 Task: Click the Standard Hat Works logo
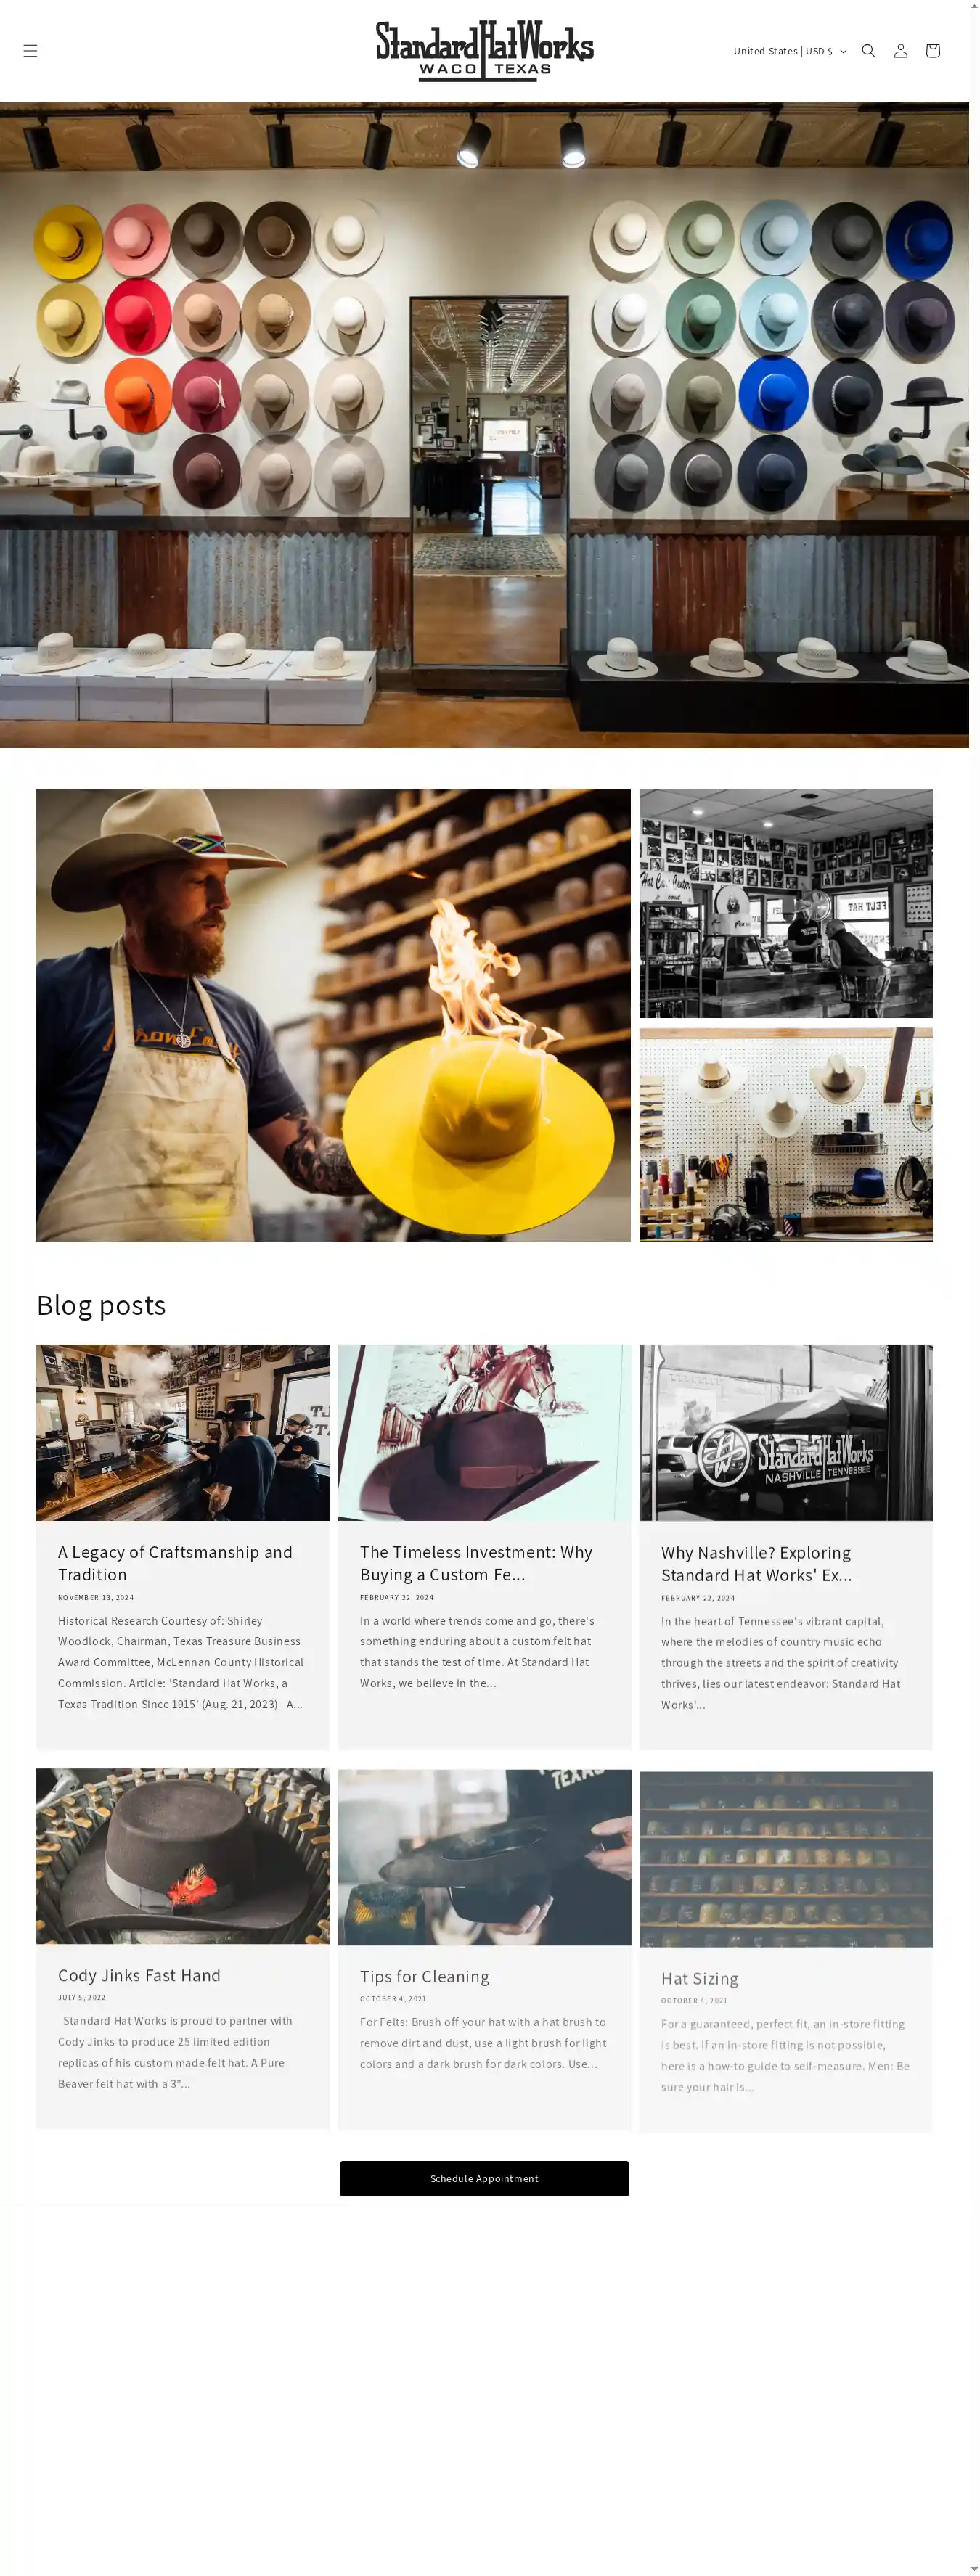[484, 51]
